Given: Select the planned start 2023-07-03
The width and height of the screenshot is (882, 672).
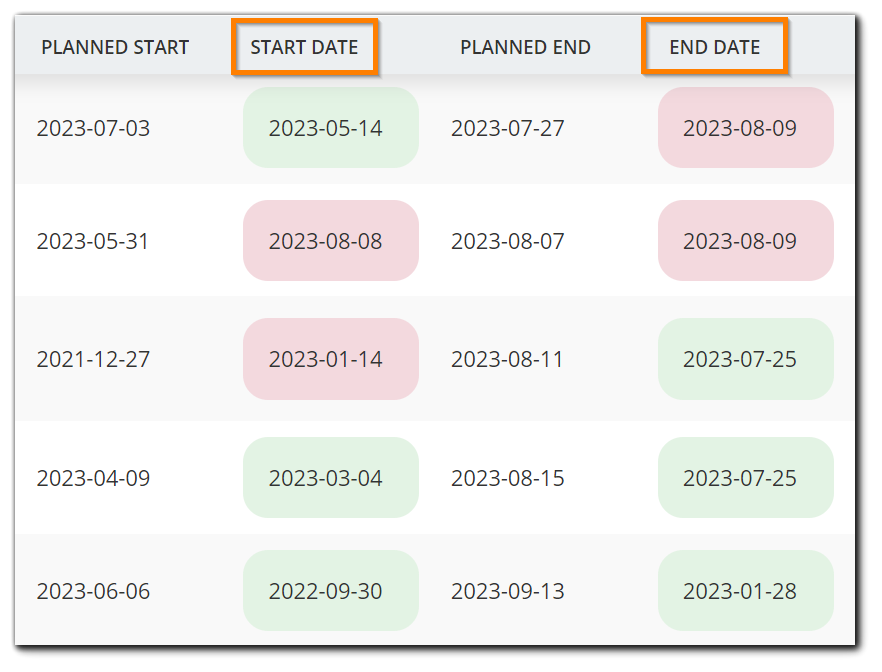Looking at the screenshot, I should 93,127.
